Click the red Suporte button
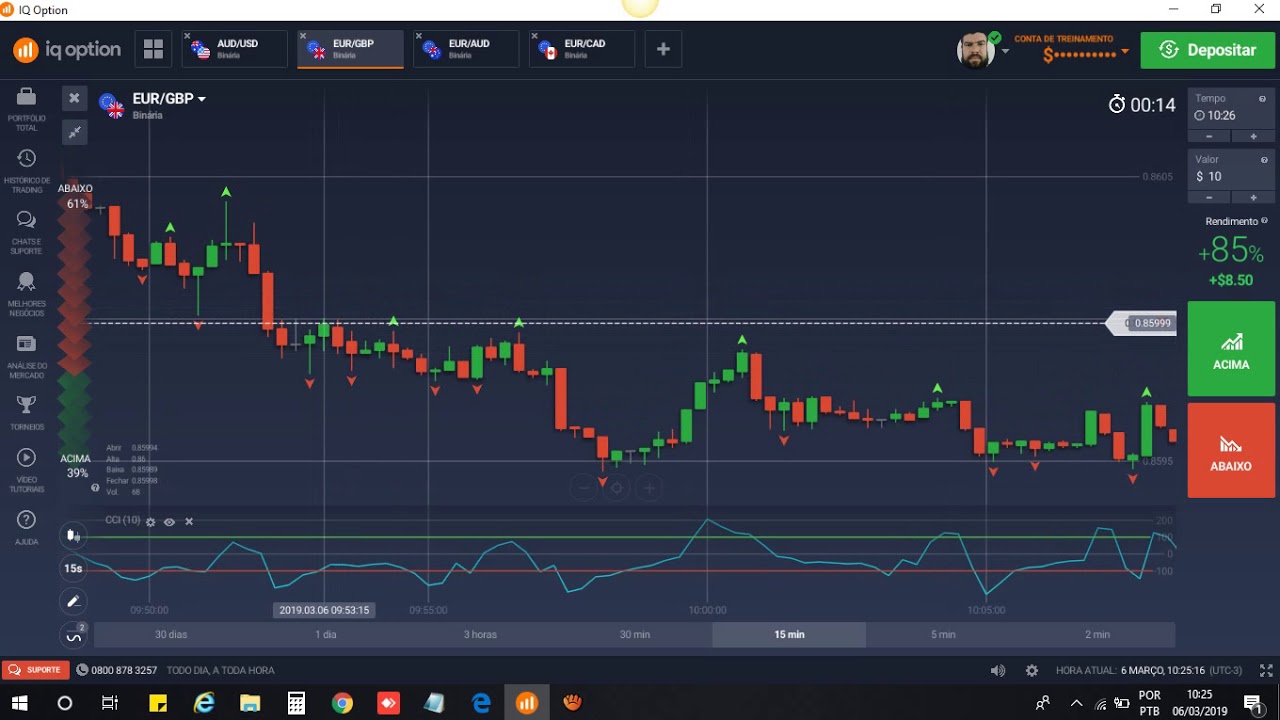1280x720 pixels. tap(36, 670)
